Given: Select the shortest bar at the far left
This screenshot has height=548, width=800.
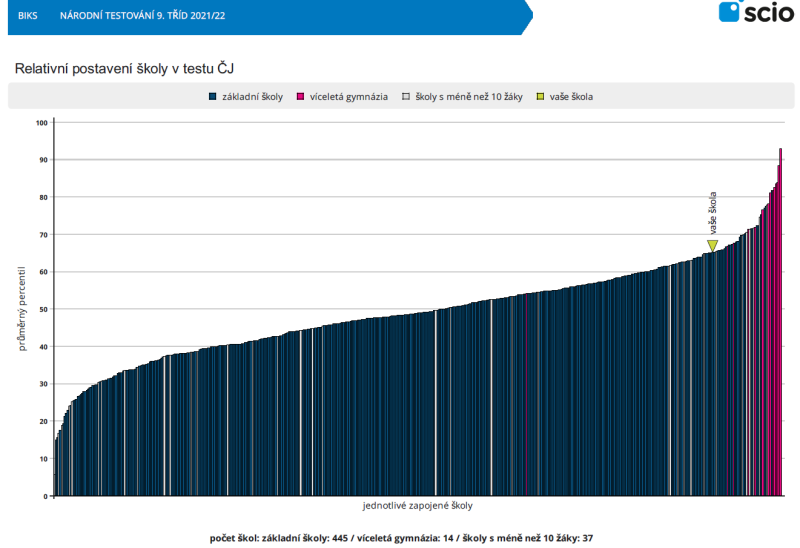Looking at the screenshot, I should click(55, 468).
